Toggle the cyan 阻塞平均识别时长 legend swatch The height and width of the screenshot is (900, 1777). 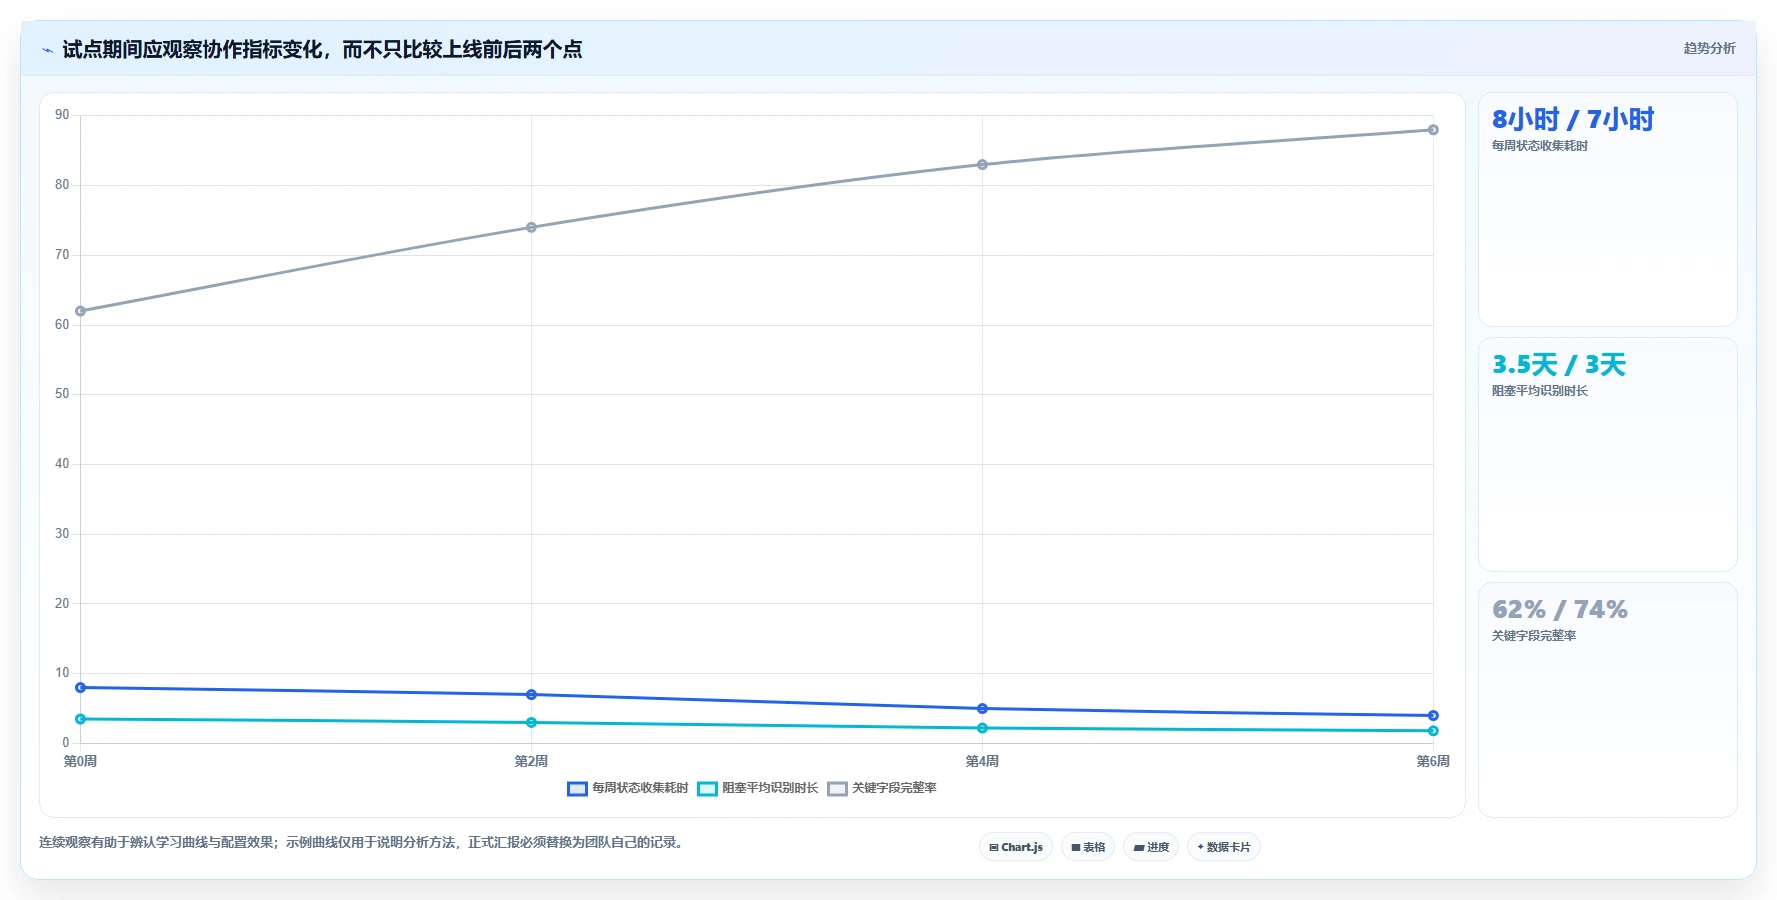707,789
